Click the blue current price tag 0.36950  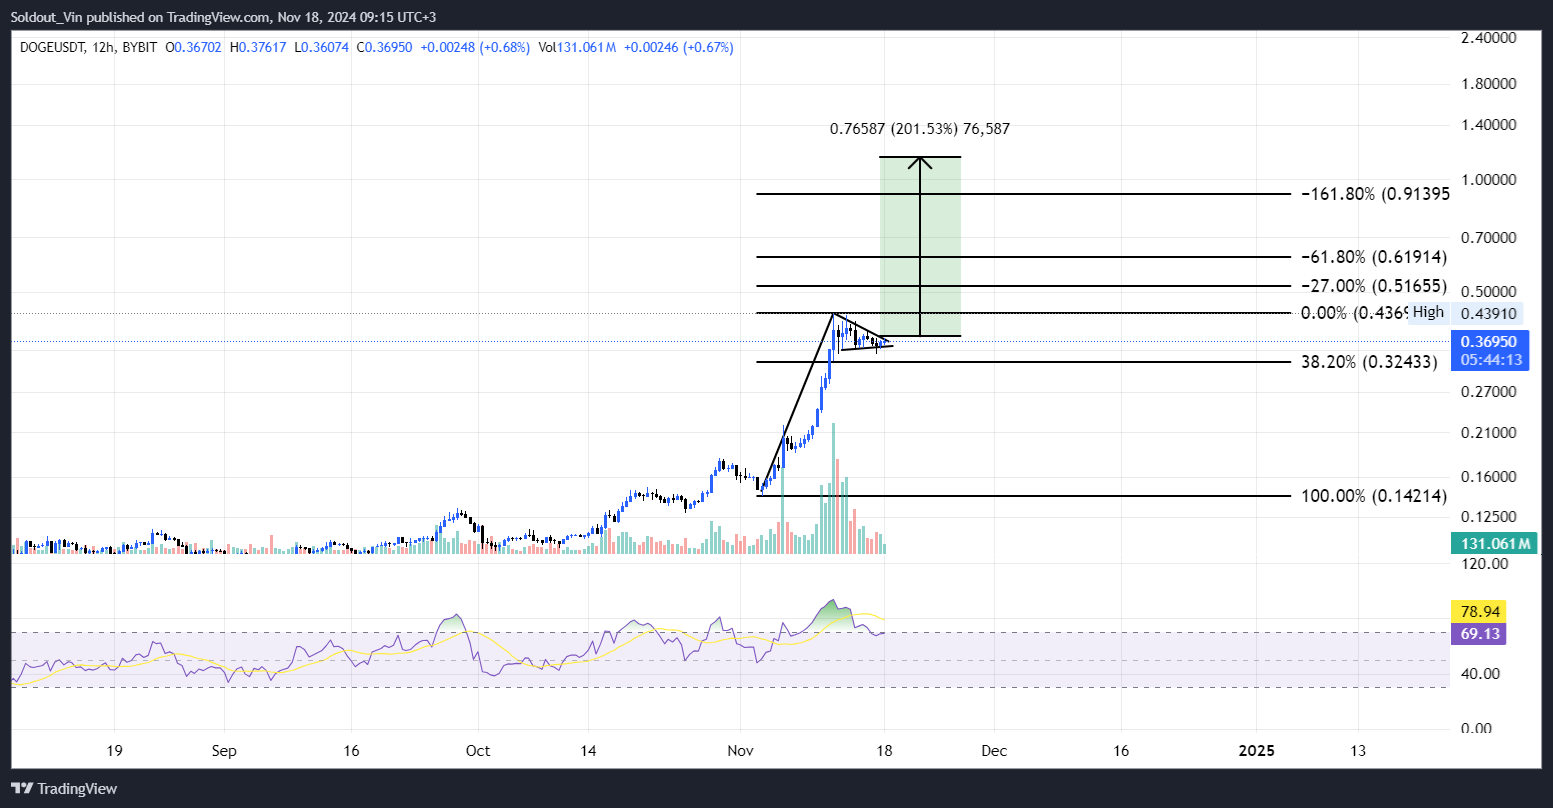1490,342
